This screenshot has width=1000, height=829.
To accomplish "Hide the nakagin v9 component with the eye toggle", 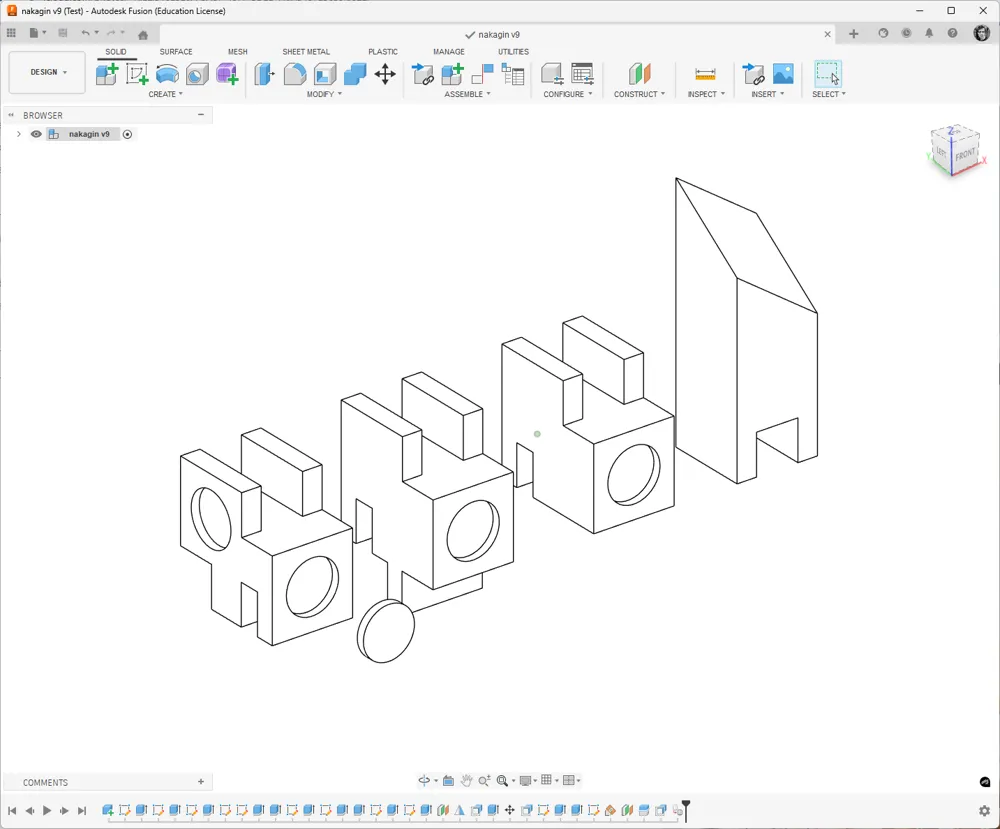I will click(x=36, y=133).
